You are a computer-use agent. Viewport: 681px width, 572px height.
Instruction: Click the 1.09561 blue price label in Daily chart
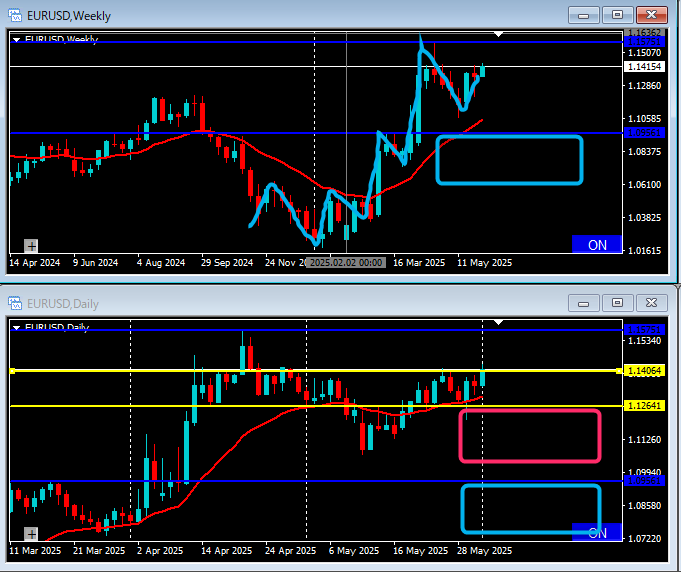[645, 481]
